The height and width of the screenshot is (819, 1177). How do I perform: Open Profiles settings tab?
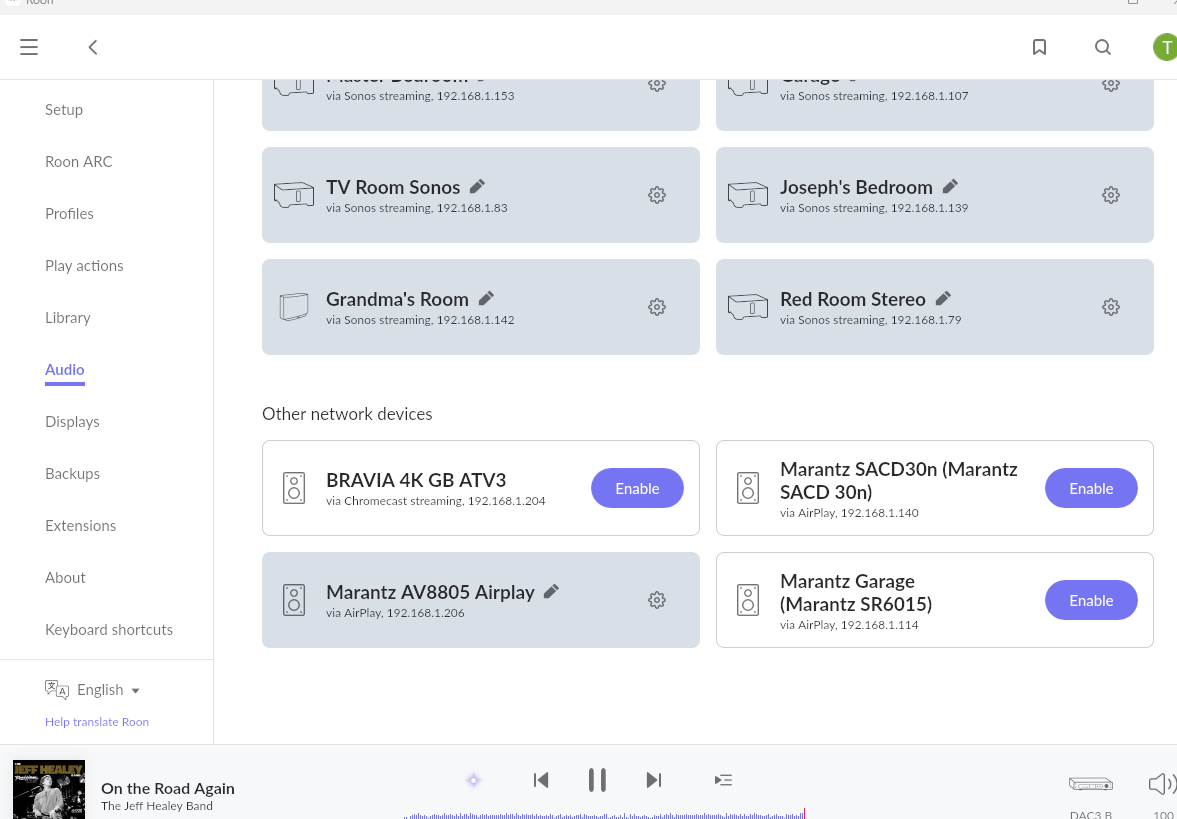coord(69,214)
